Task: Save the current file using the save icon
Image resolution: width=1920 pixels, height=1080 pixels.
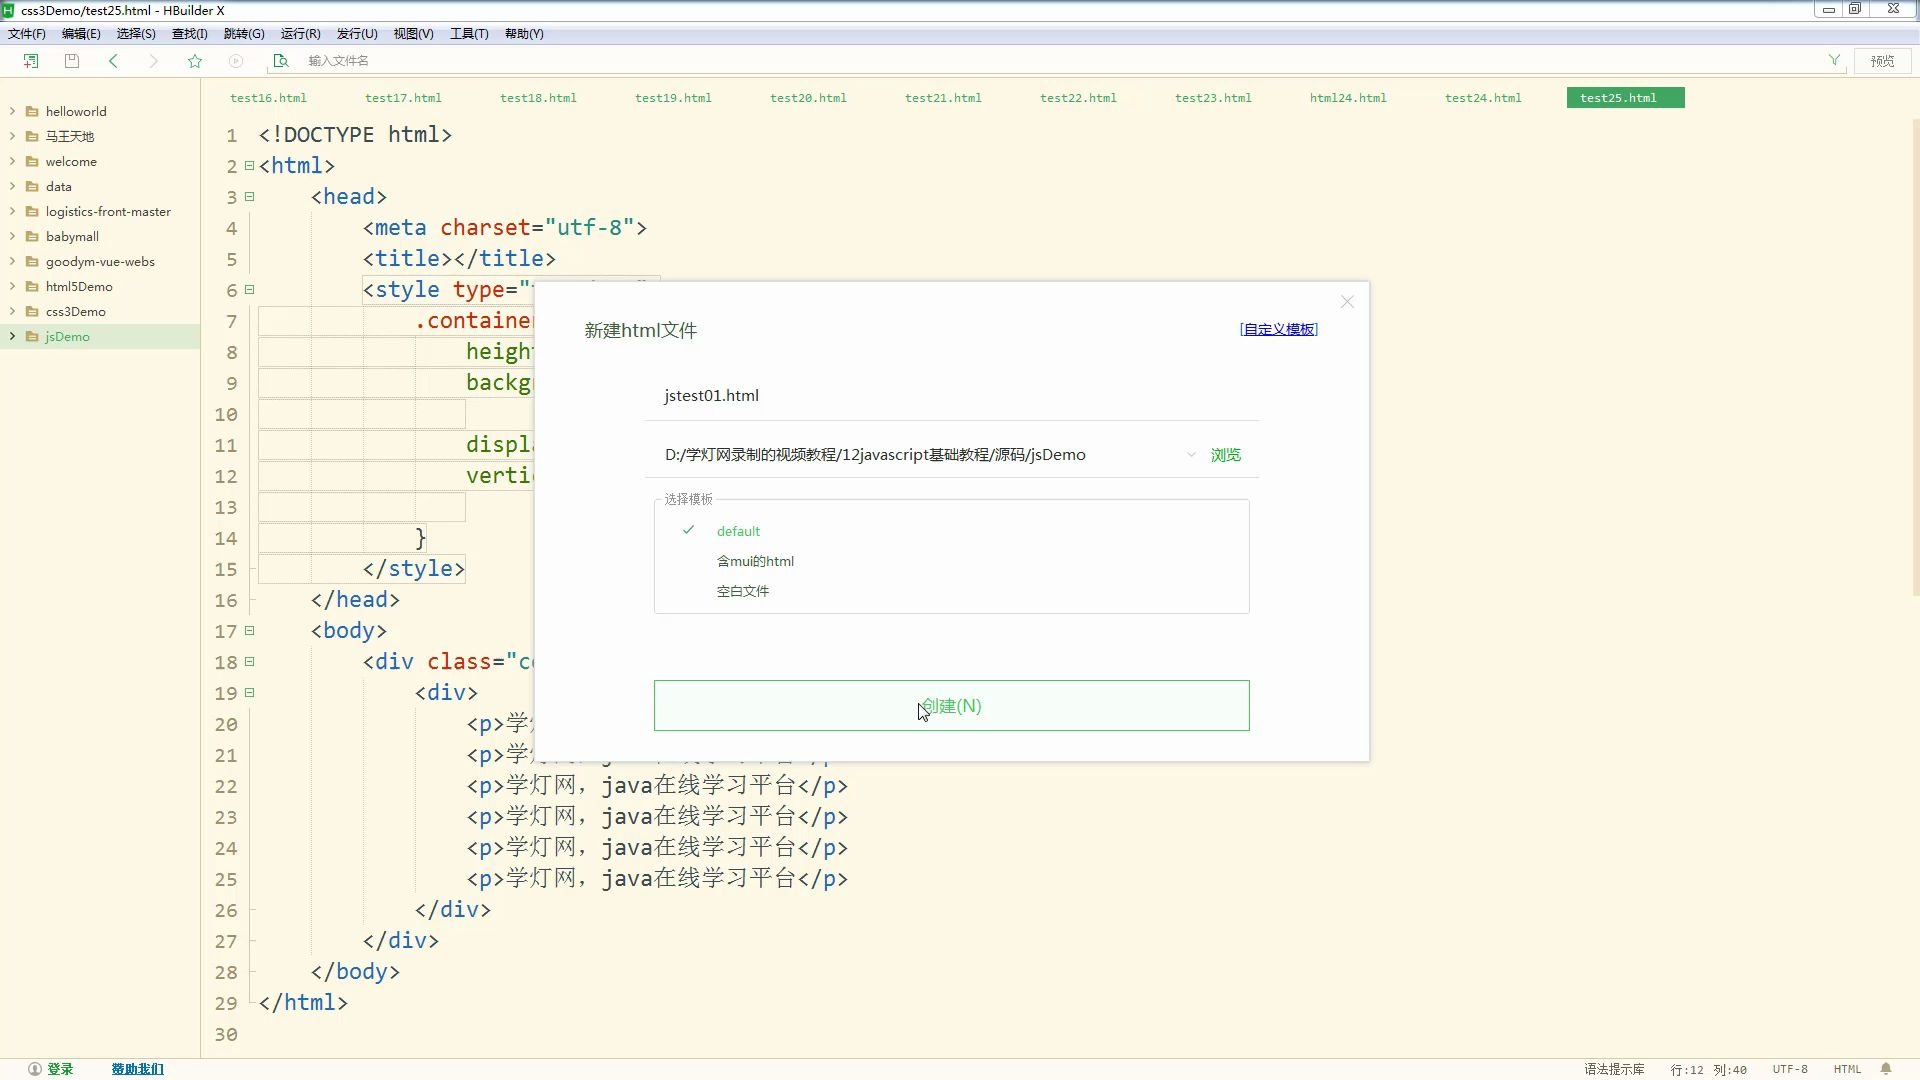Action: (x=70, y=60)
